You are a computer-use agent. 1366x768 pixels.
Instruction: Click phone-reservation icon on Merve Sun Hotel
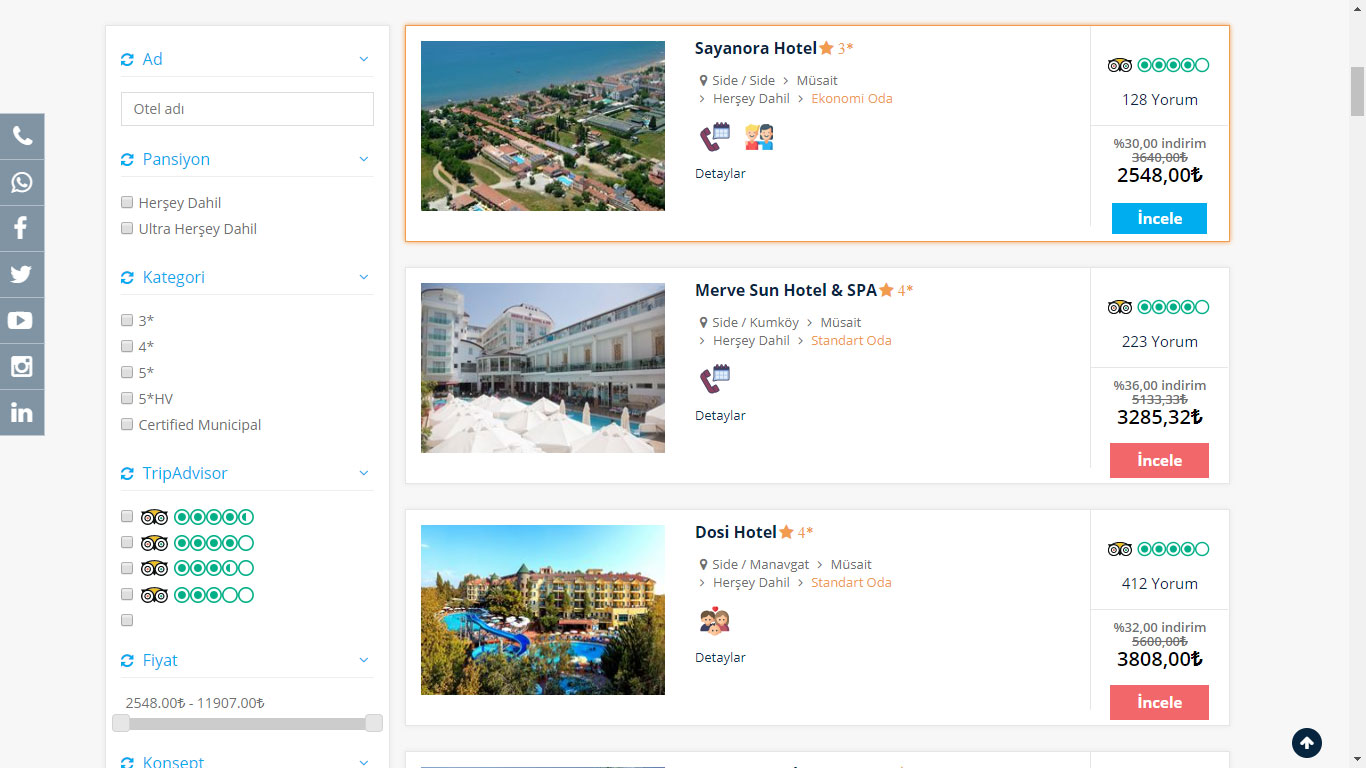point(715,379)
